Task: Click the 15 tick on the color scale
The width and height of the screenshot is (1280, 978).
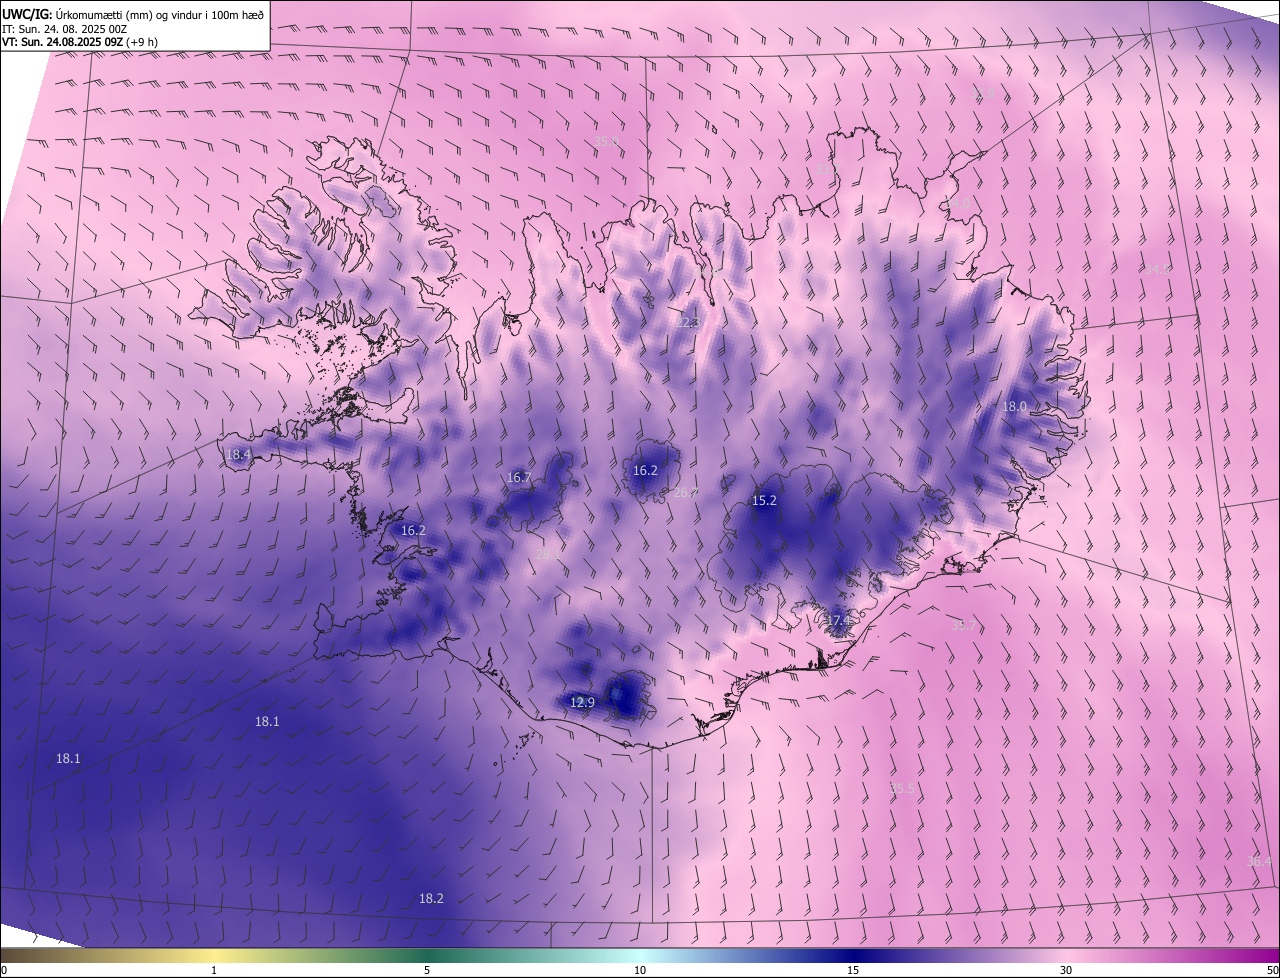Action: click(x=853, y=971)
